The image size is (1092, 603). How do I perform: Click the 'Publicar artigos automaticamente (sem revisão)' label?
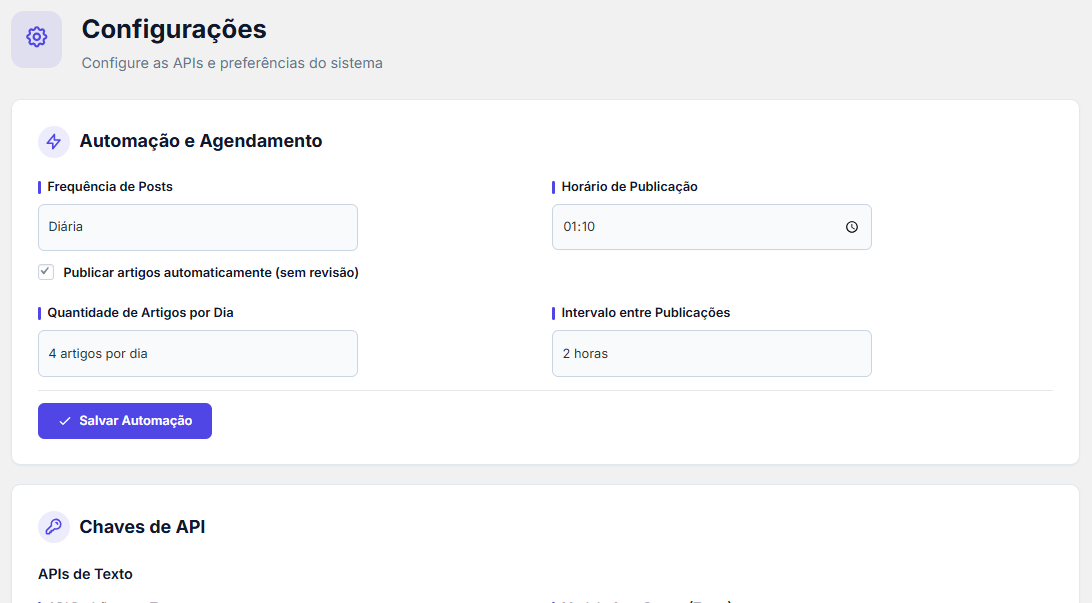point(210,272)
